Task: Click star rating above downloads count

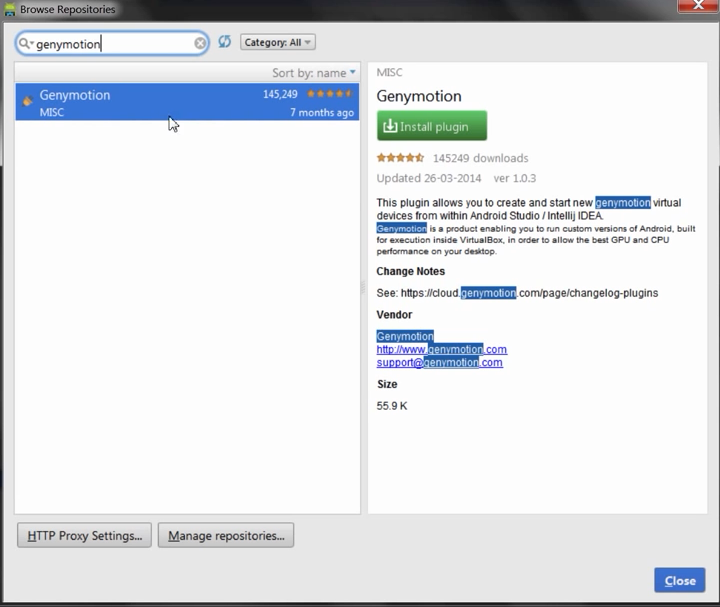Action: pyautogui.click(x=400, y=158)
